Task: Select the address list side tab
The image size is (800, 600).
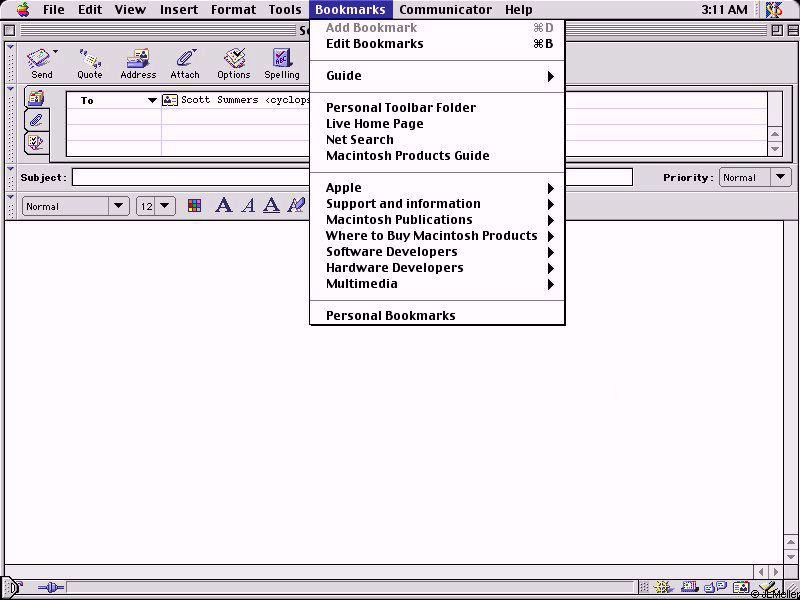Action: coord(36,97)
